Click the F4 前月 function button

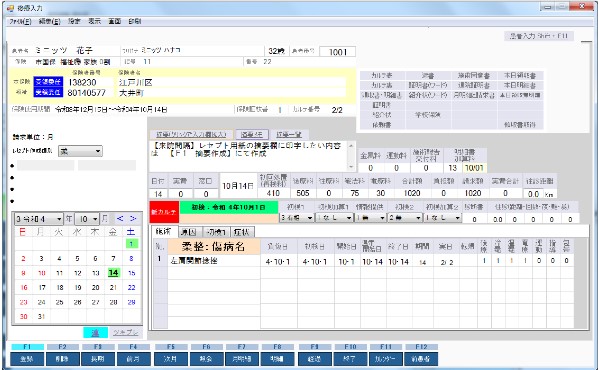133,359
